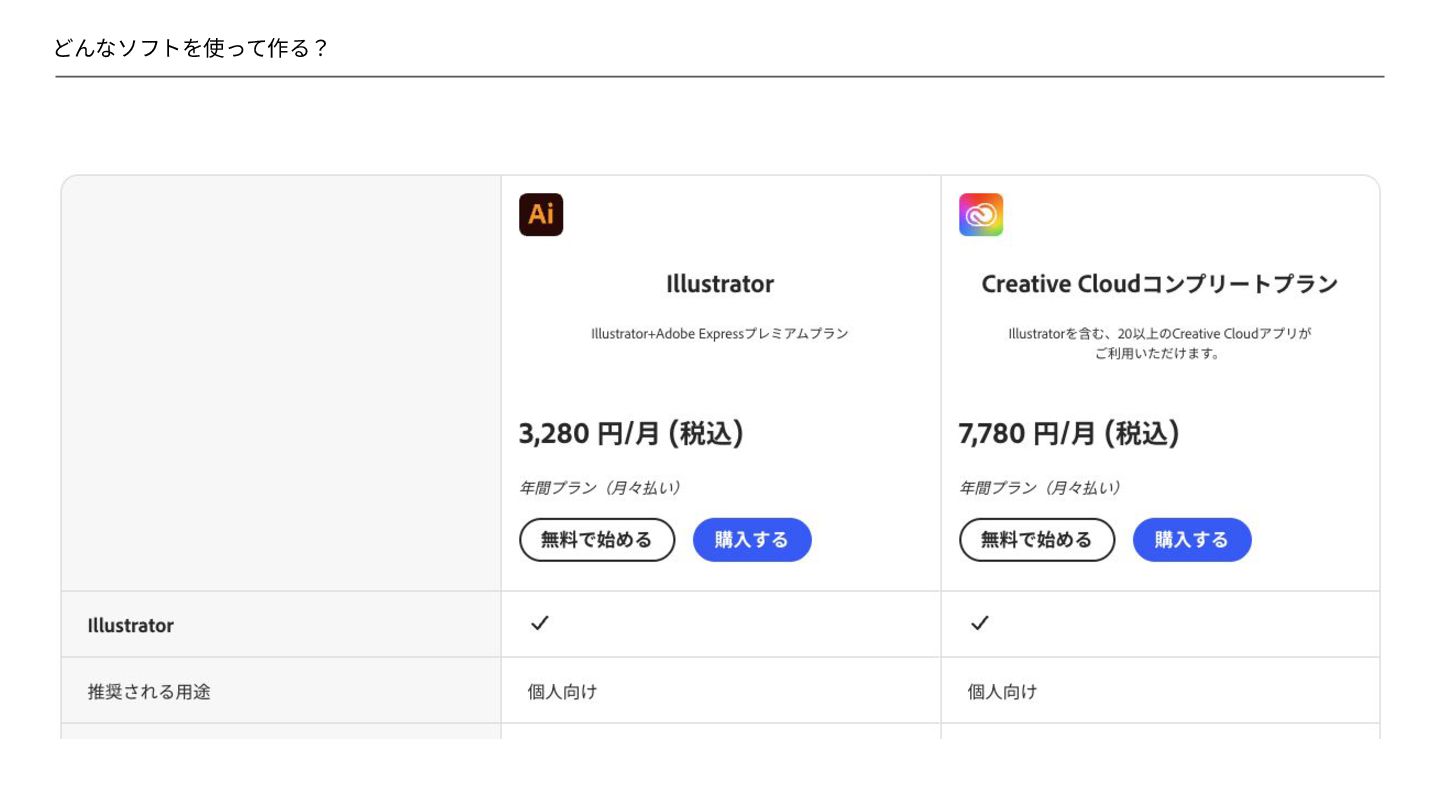The width and height of the screenshot is (1440, 810).
Task: Click the Illustrator plan title heading
Action: 720,284
